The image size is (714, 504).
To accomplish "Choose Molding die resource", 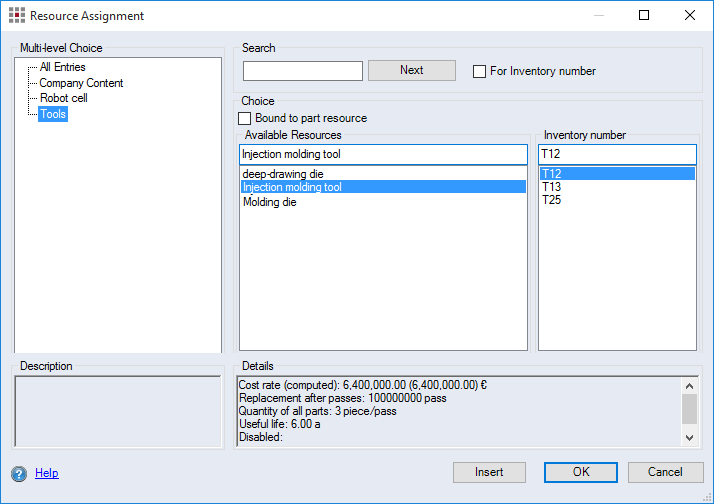I will coord(383,202).
